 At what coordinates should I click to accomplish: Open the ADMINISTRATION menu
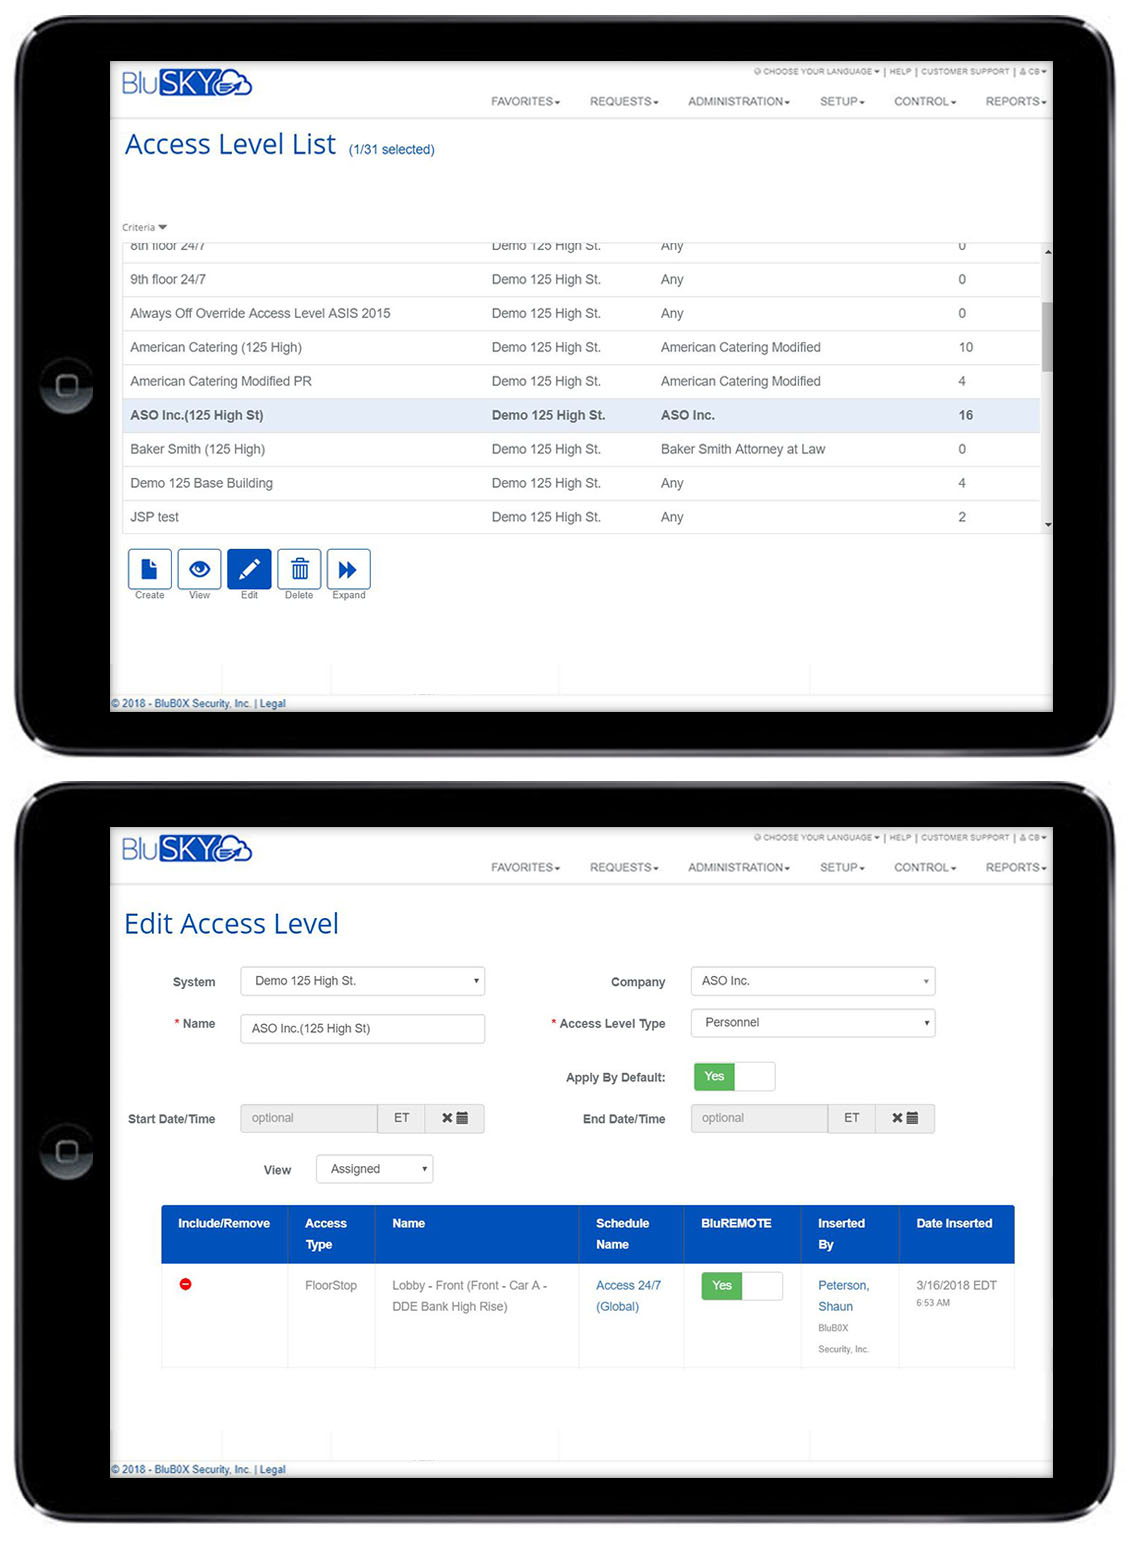pyautogui.click(x=737, y=101)
